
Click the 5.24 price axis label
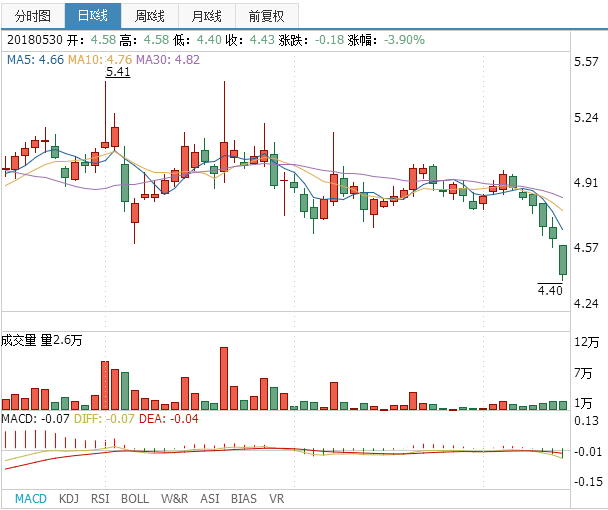pos(586,118)
